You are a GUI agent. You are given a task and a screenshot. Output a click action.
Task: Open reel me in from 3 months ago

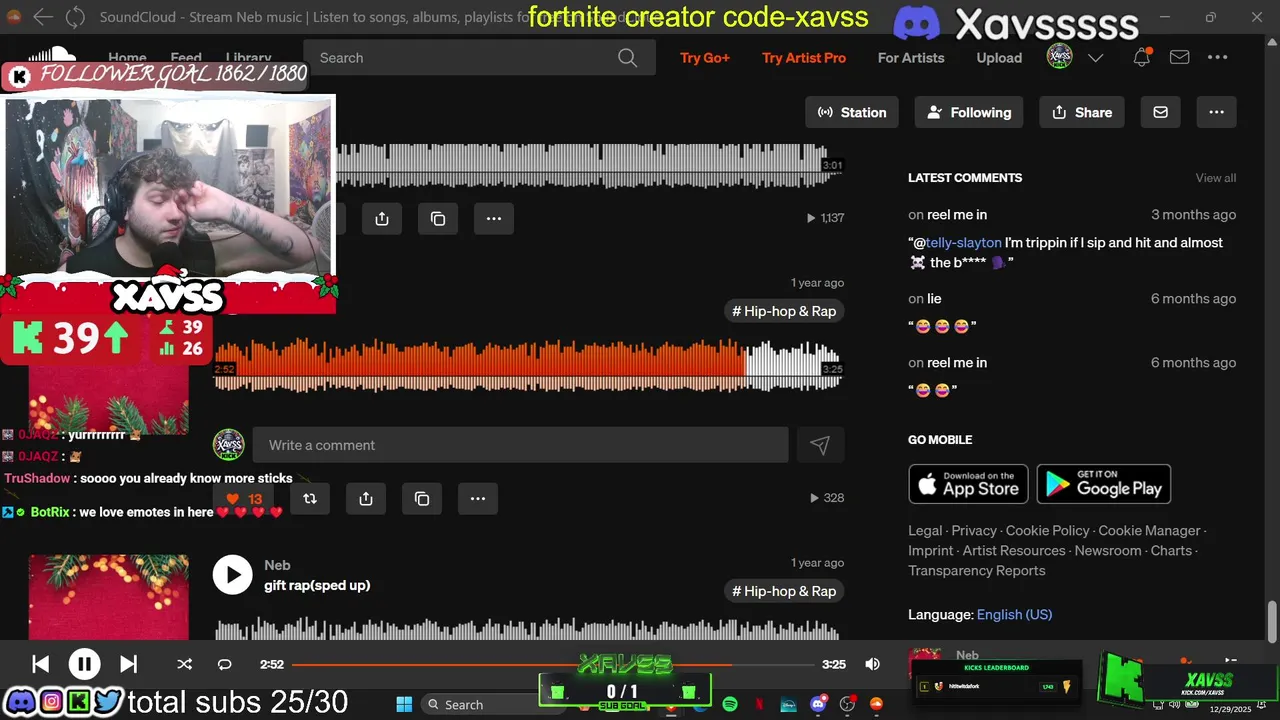click(957, 215)
